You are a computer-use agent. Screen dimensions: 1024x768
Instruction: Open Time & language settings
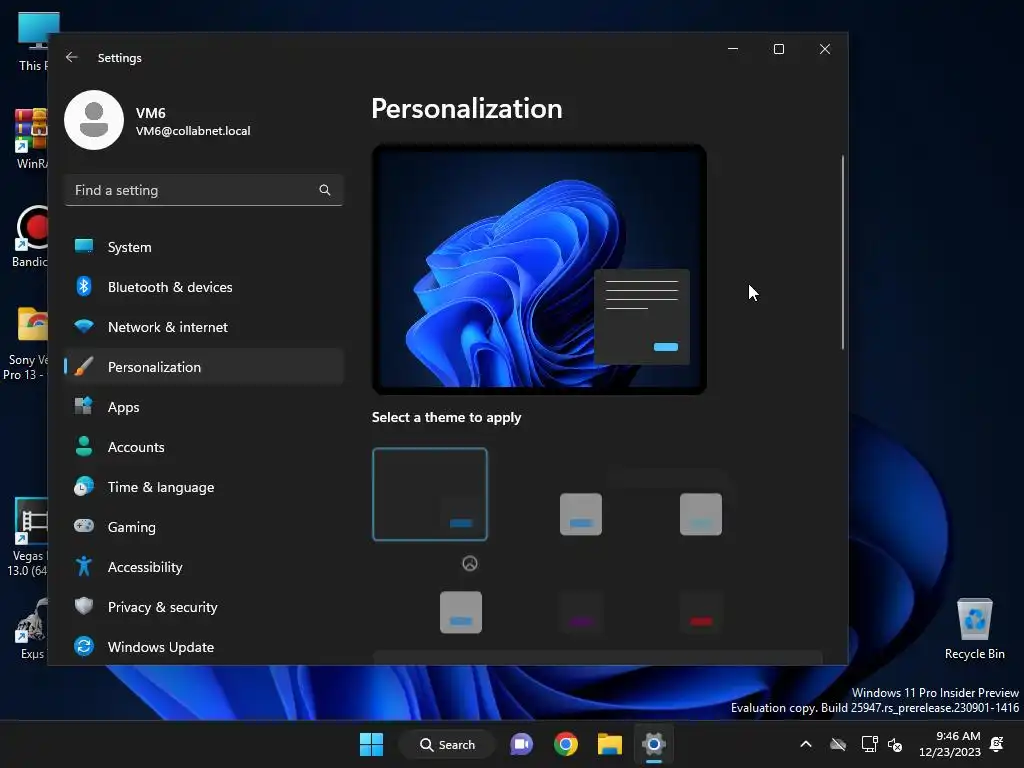click(204, 487)
